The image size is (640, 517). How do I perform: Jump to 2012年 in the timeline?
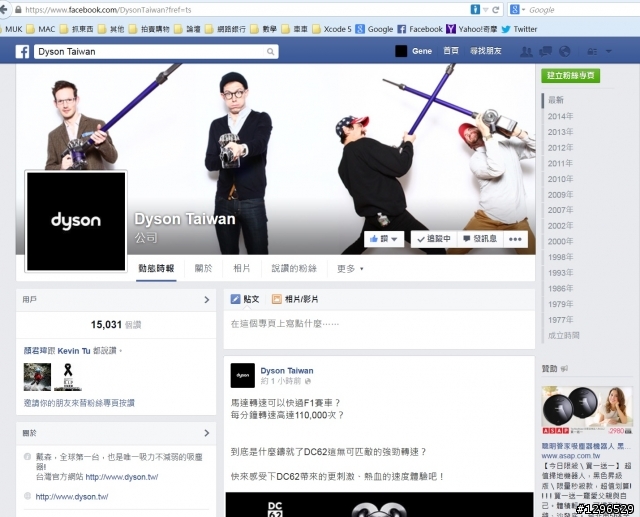tap(560, 147)
